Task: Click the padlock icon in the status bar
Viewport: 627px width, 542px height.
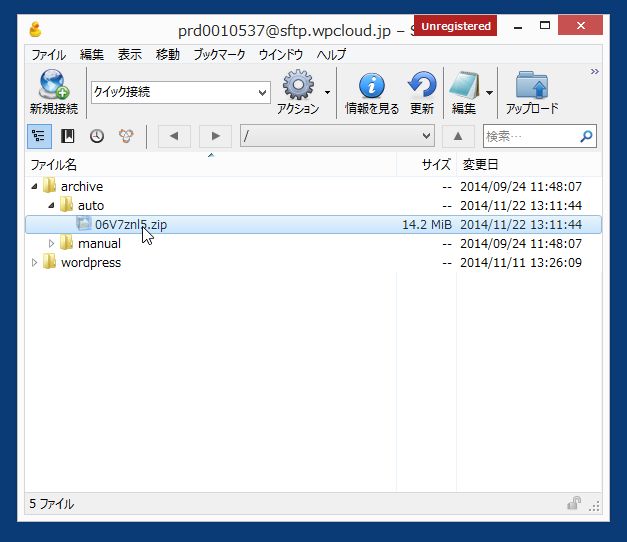Action: (574, 503)
